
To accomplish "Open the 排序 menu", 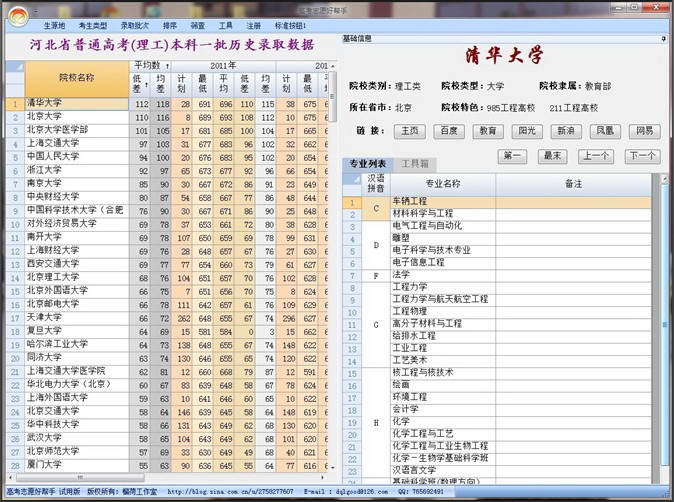I will click(x=170, y=26).
